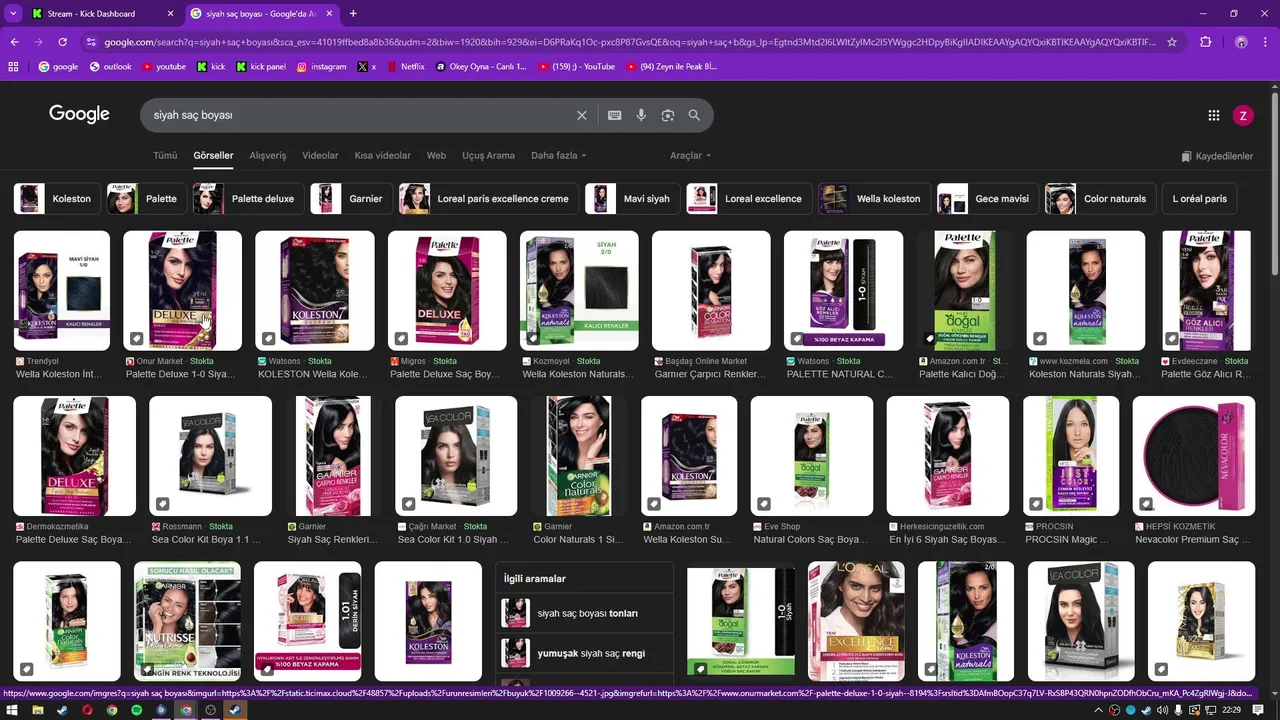Open the on-screen keyboard input tool
Screen dimensions: 1280x720
pos(614,115)
